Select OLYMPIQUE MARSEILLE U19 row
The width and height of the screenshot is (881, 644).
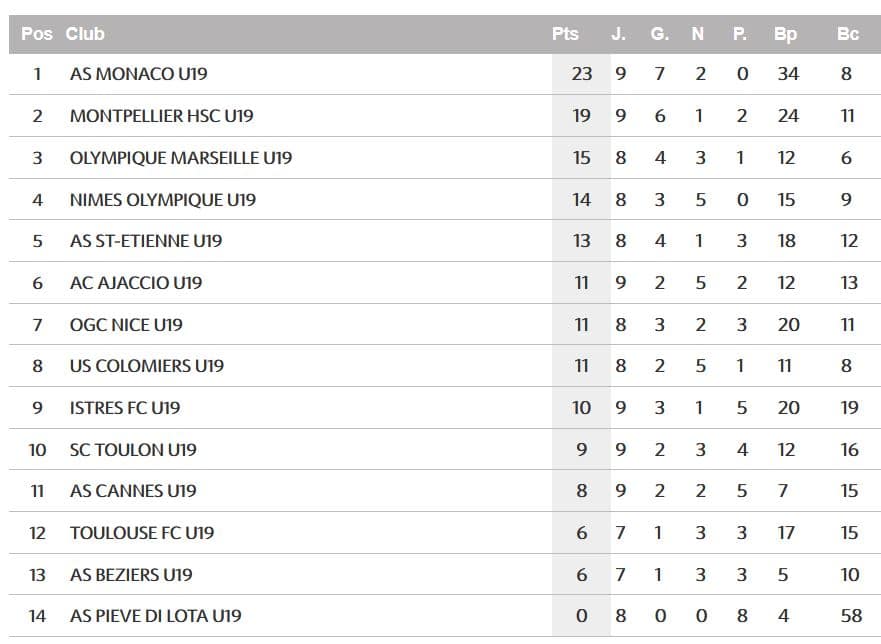coord(445,158)
